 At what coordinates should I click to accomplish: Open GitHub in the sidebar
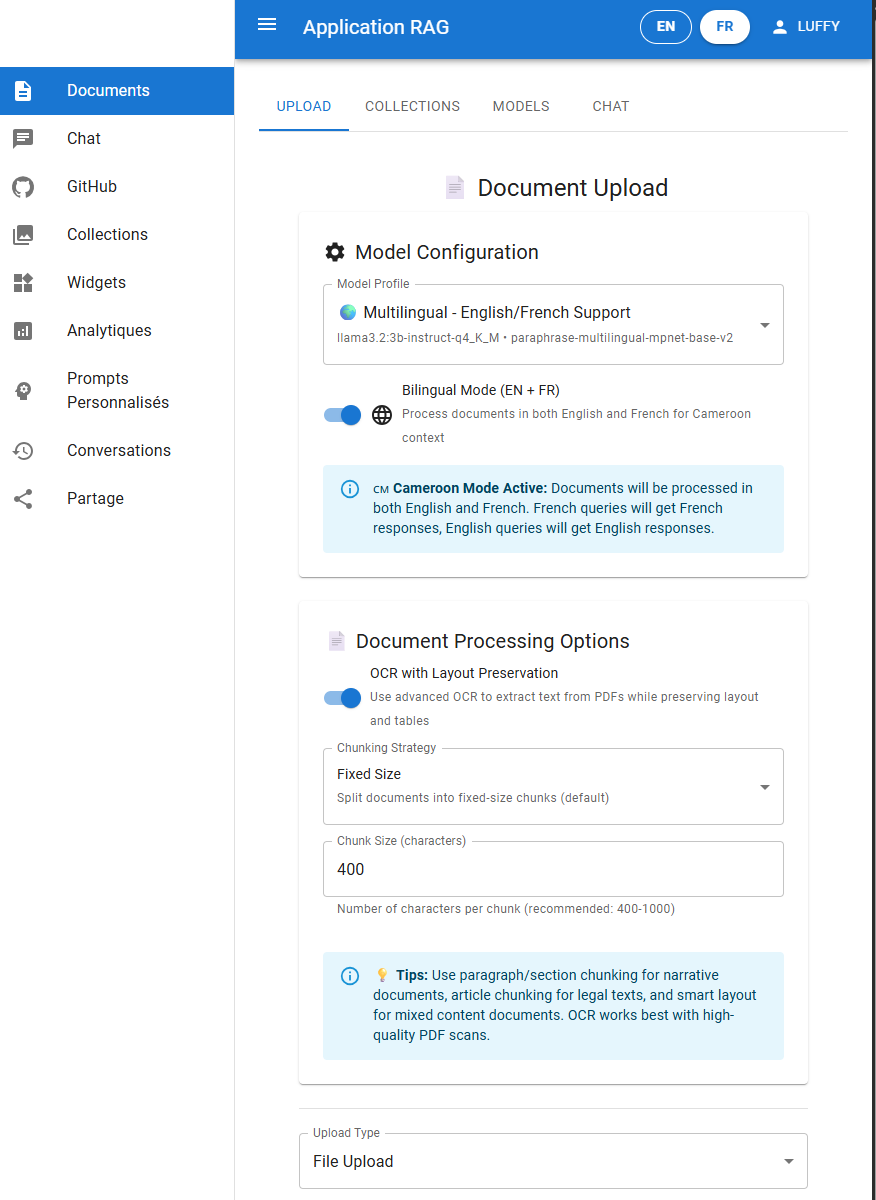[x=117, y=187]
